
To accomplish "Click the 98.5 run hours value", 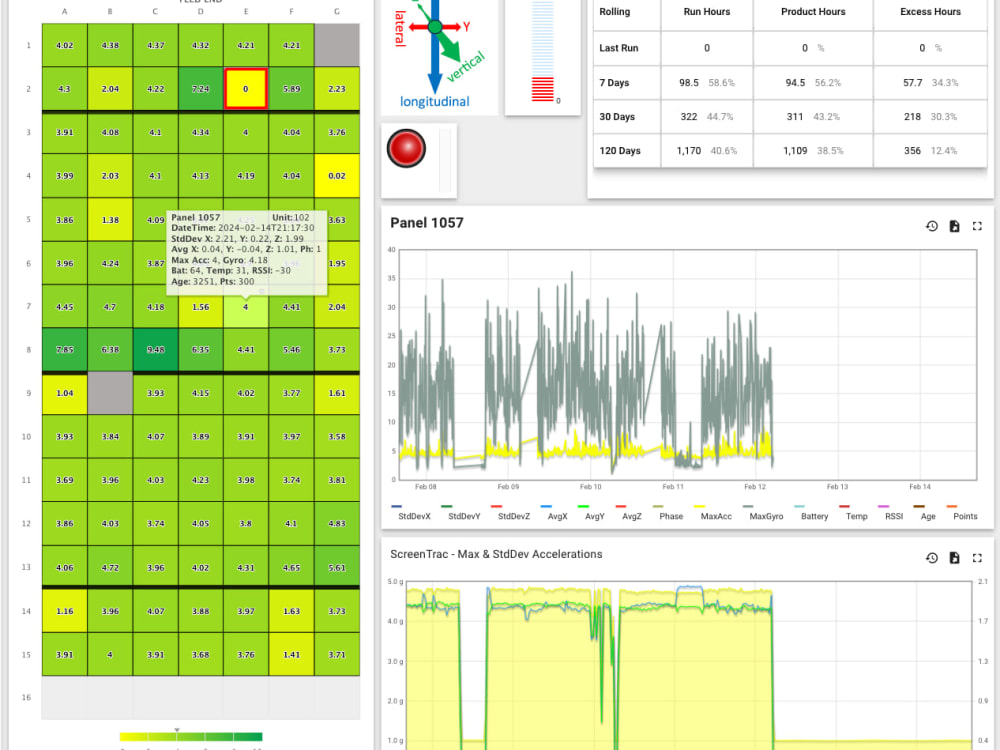I will (x=689, y=82).
